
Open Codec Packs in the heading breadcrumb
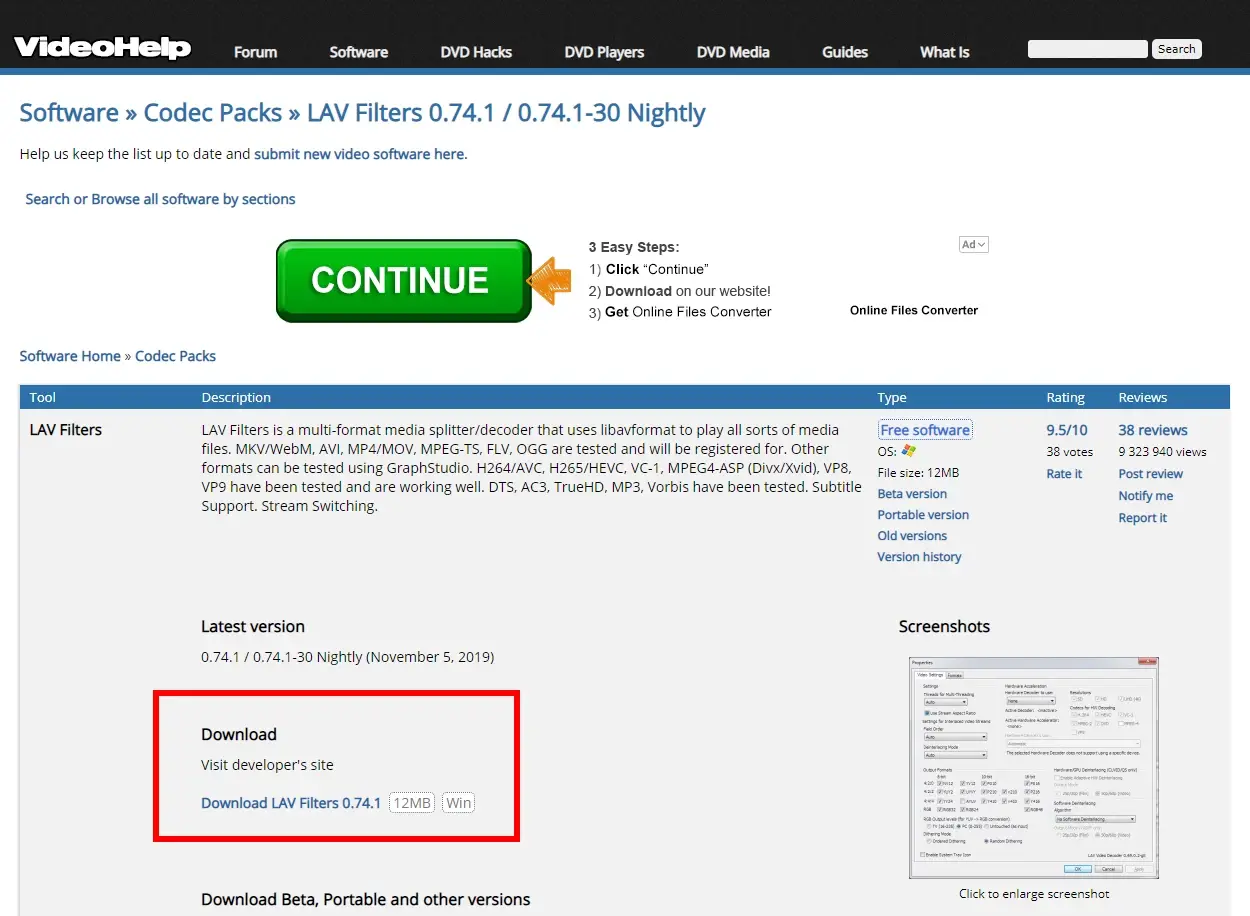point(213,113)
